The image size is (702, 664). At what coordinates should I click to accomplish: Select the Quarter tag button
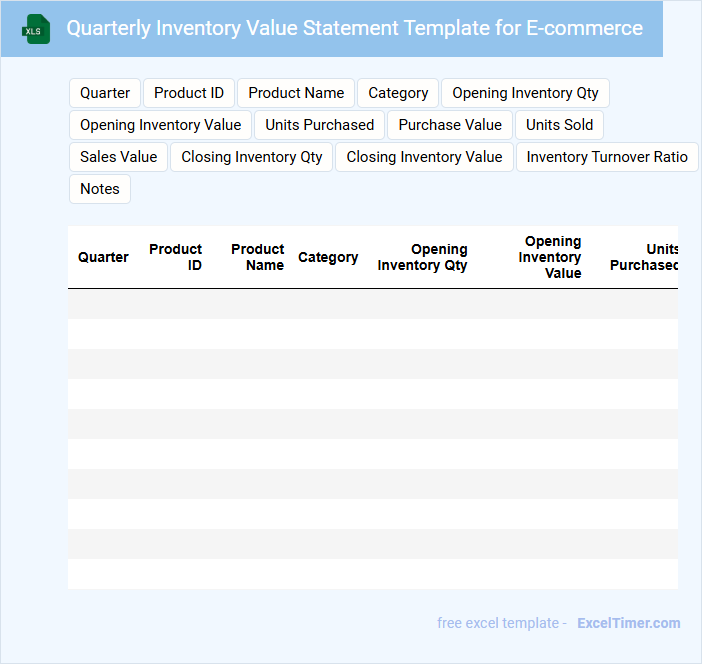coord(105,93)
